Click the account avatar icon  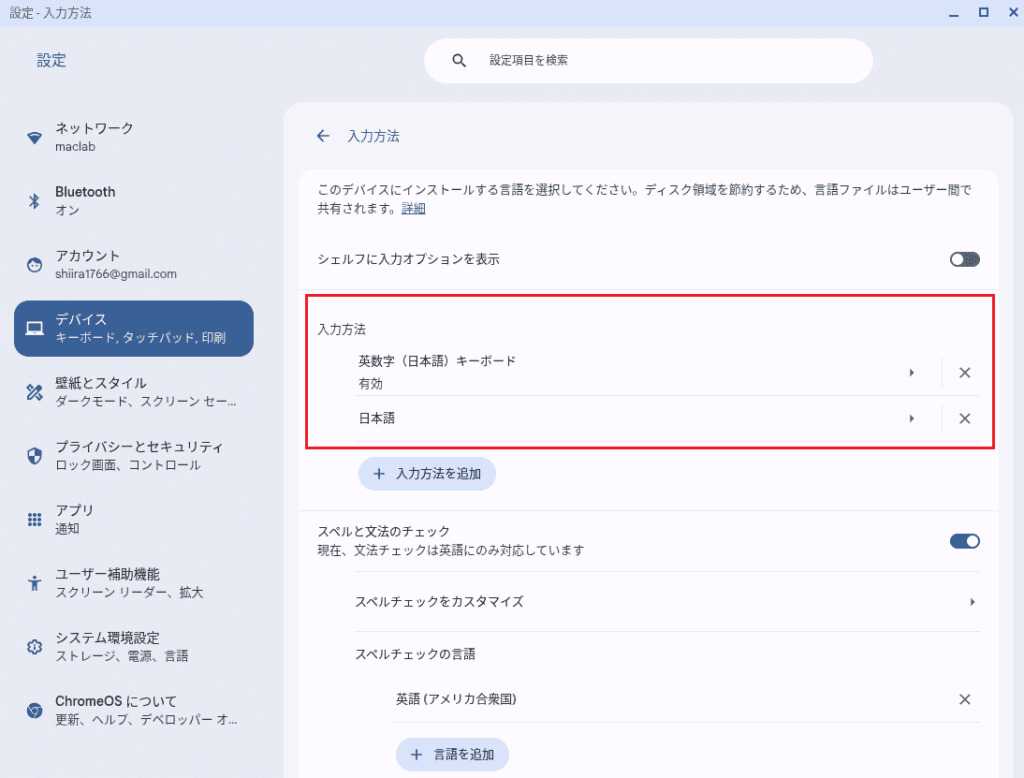click(35, 265)
